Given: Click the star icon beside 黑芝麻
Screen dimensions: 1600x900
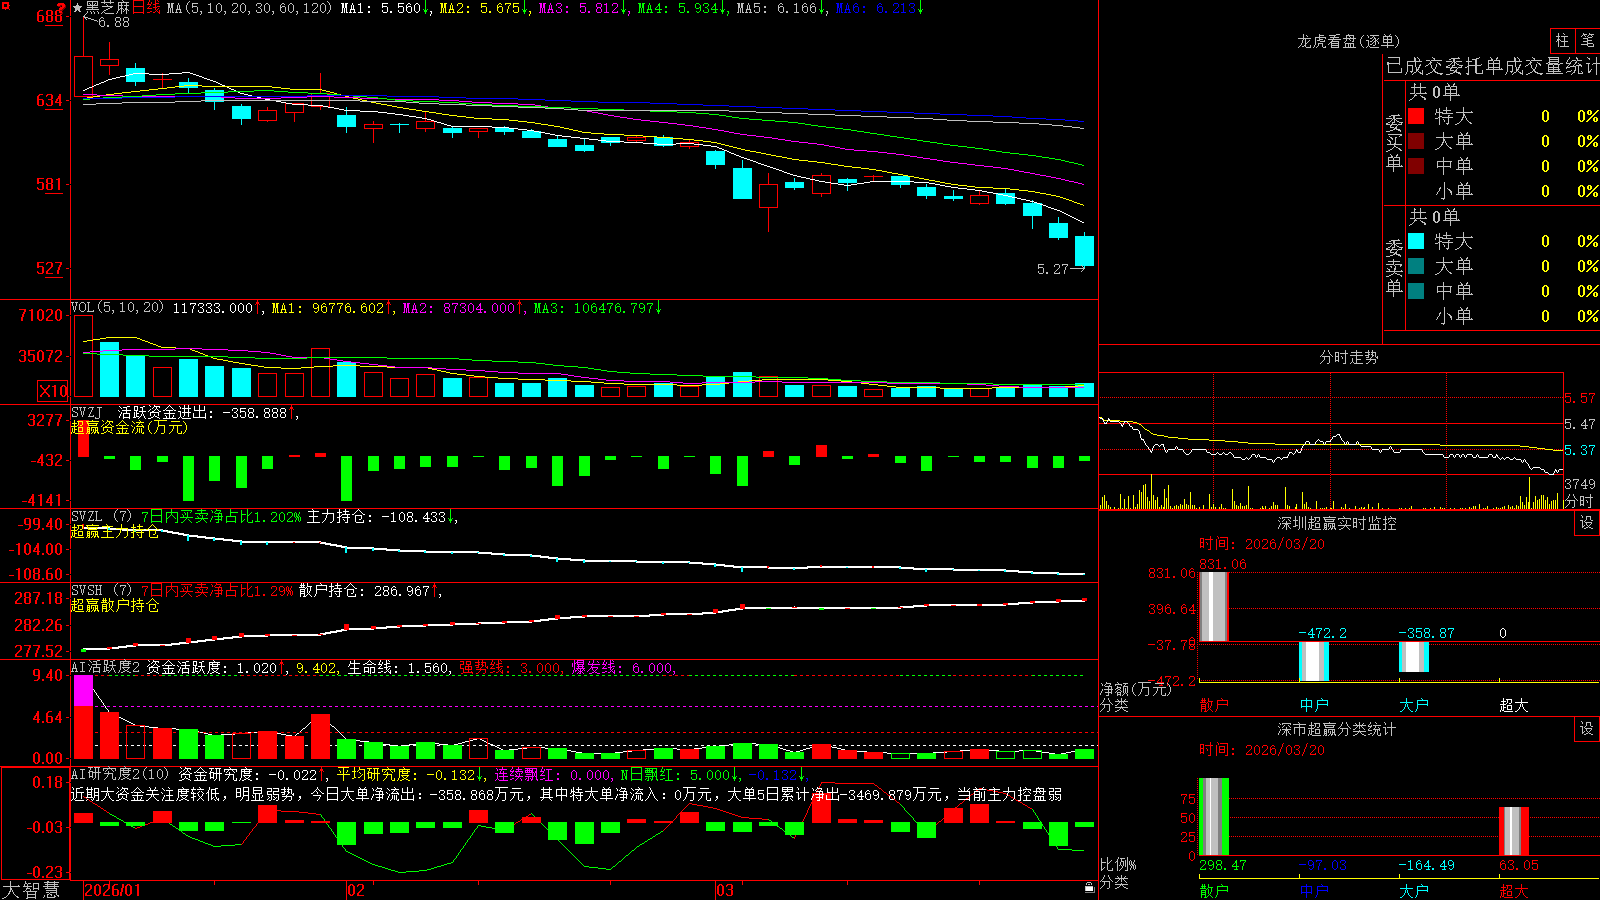Looking at the screenshot, I should 77,8.
